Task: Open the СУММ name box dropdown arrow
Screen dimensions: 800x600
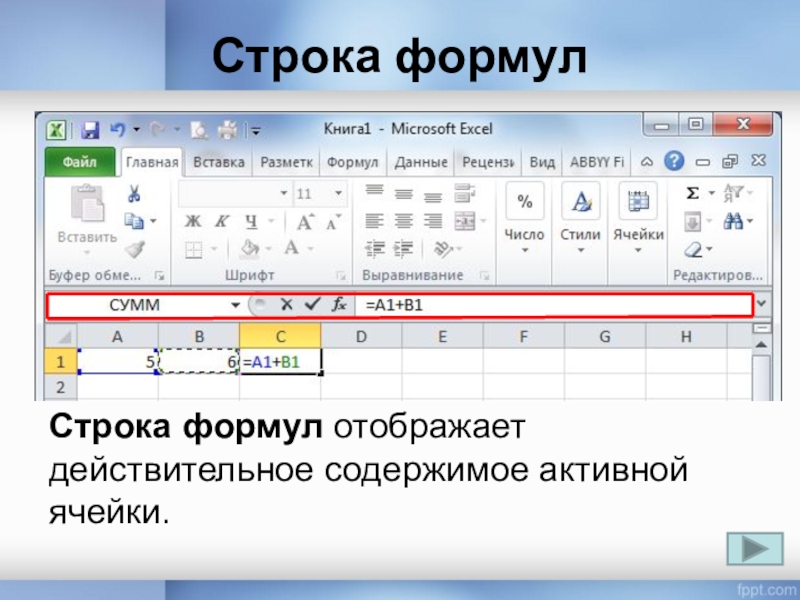Action: pyautogui.click(x=235, y=305)
